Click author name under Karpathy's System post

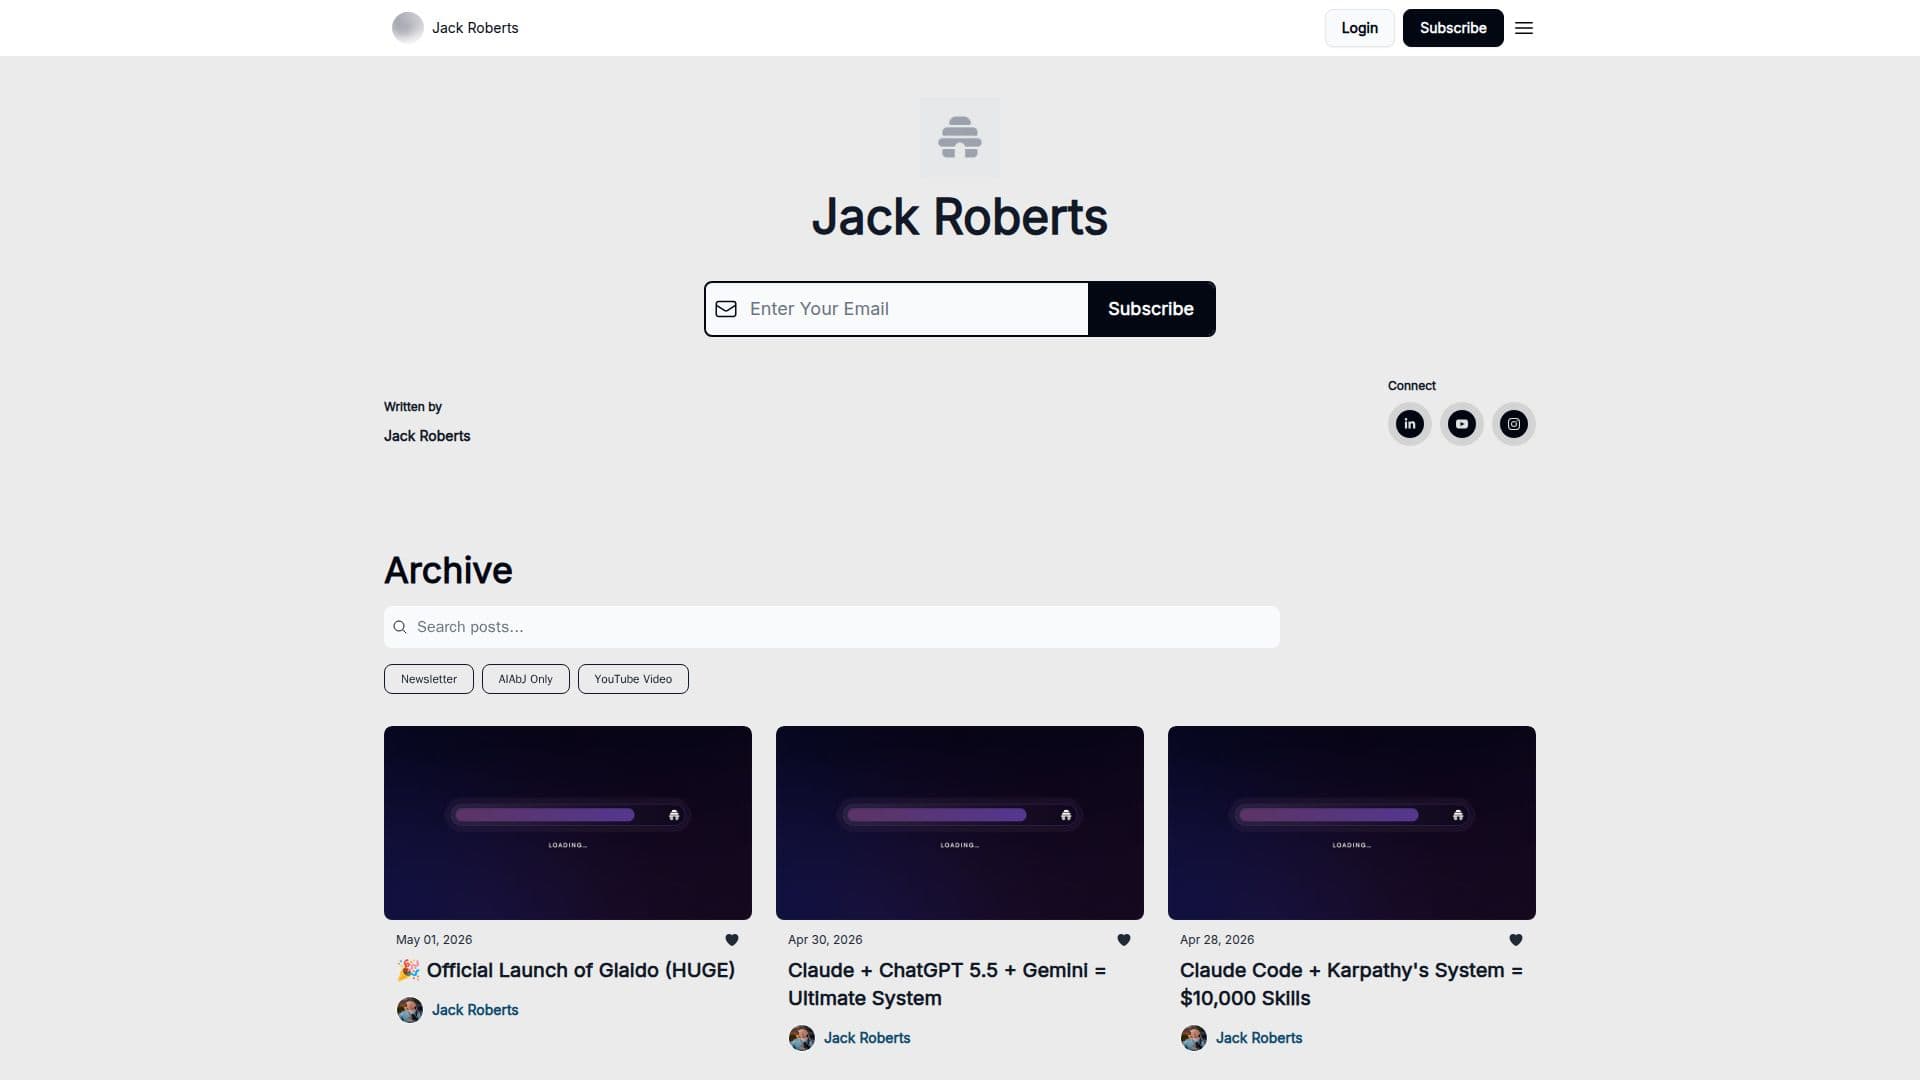pos(1259,1038)
